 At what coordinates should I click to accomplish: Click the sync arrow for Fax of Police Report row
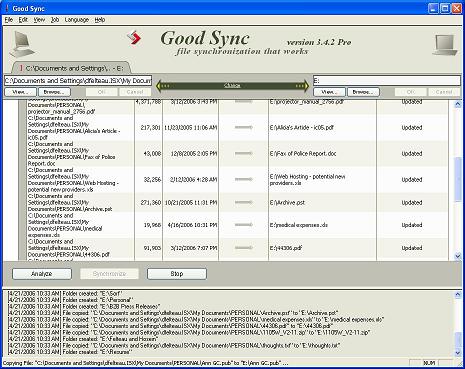pos(244,153)
